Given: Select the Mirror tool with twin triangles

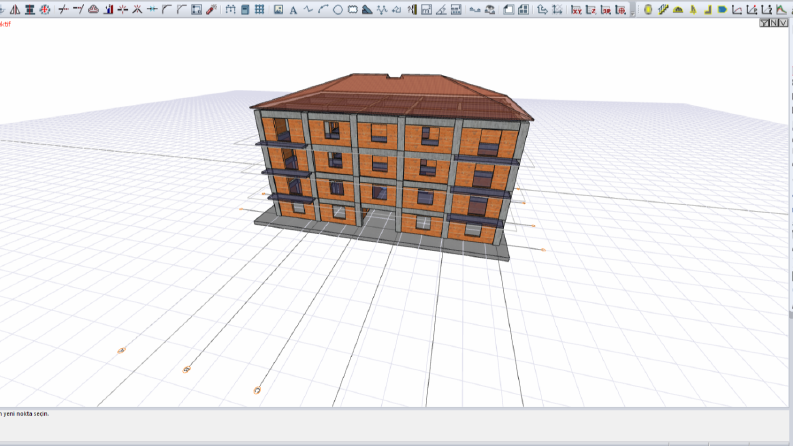Looking at the screenshot, I should point(15,9).
